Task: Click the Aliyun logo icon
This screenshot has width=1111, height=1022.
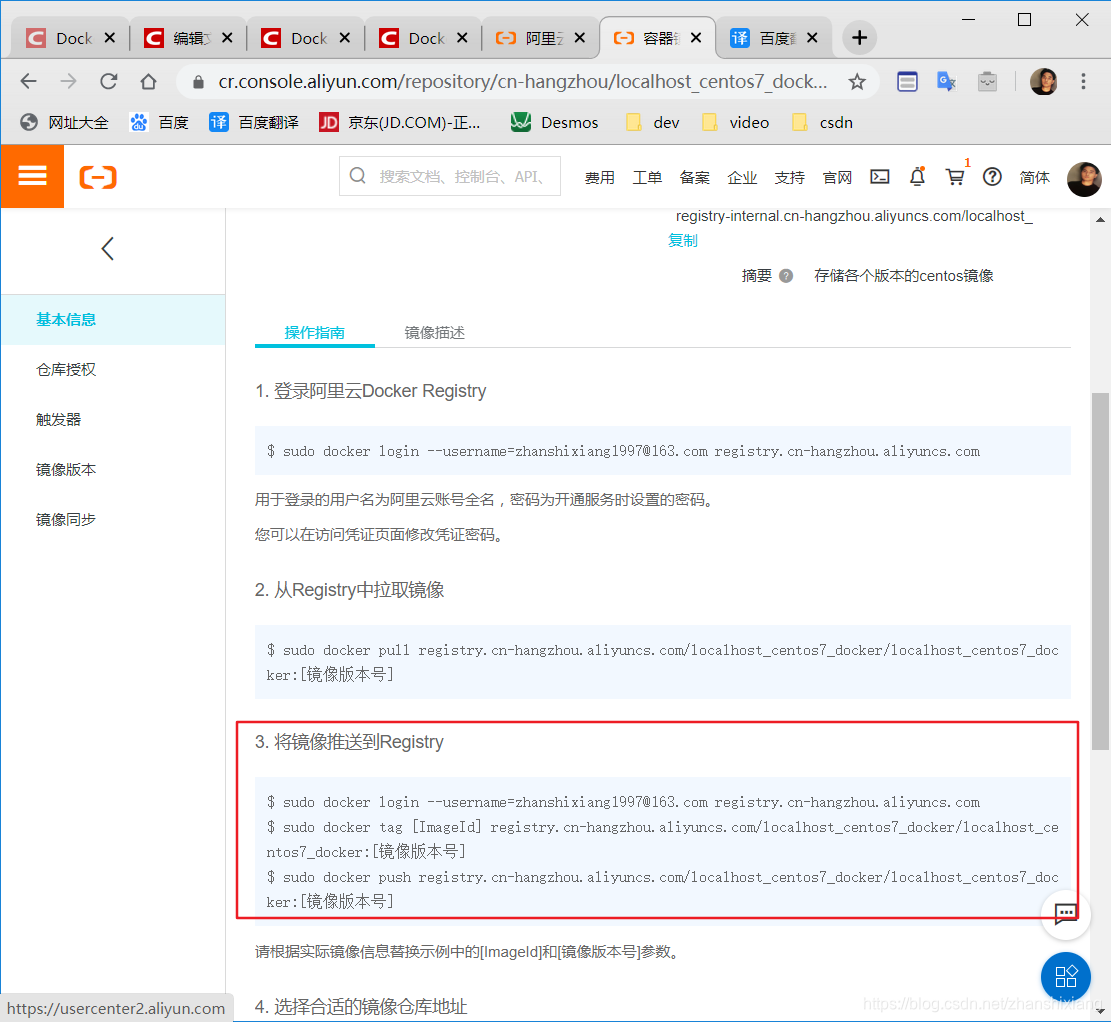Action: tap(98, 177)
